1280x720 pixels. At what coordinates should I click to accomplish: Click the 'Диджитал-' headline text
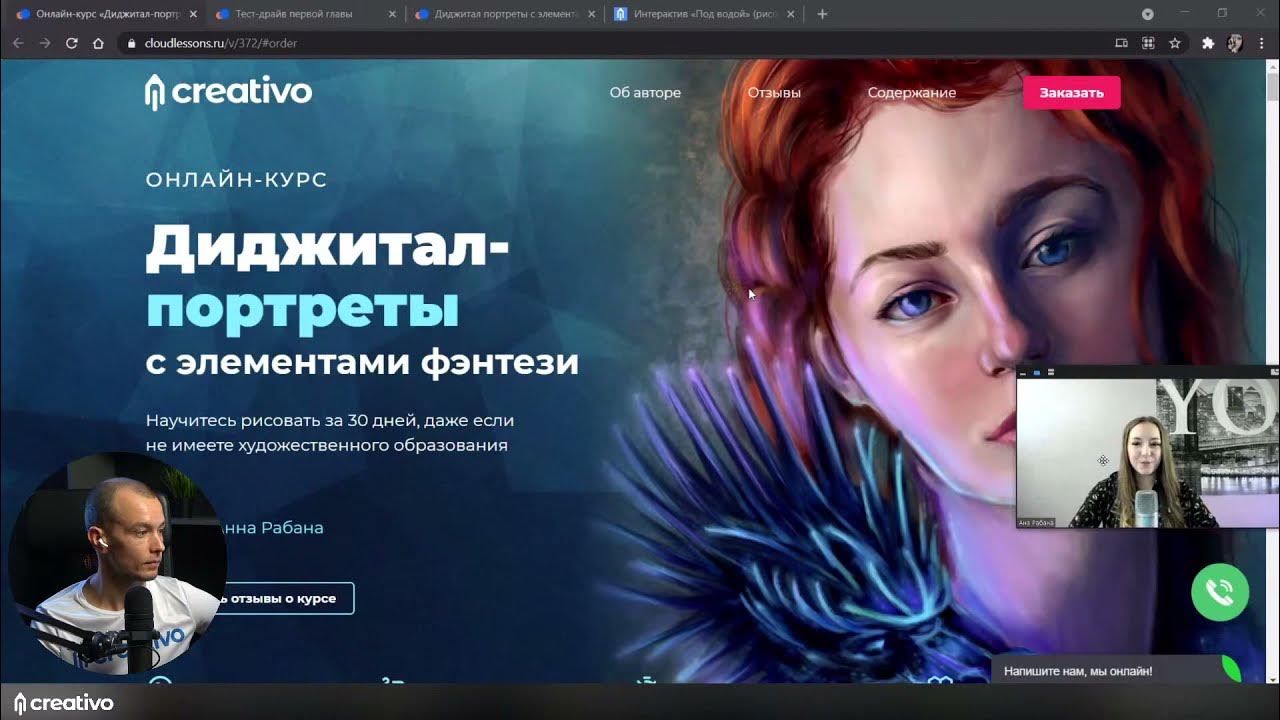pos(327,248)
